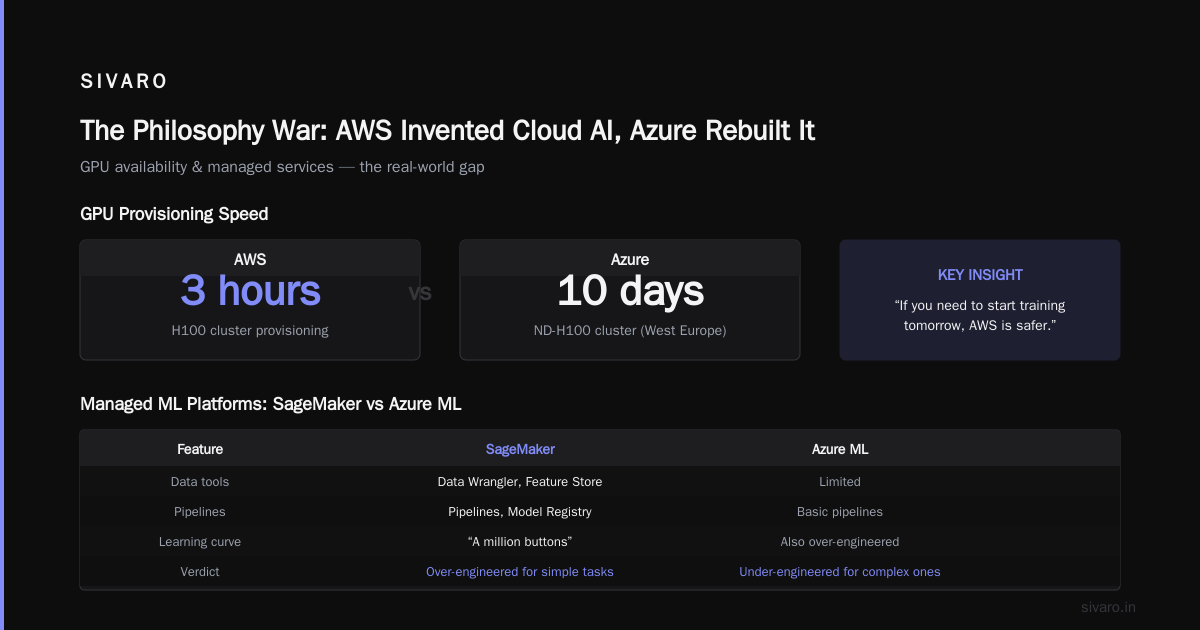Click "Pipelines, Model Registry" cell

click(520, 512)
